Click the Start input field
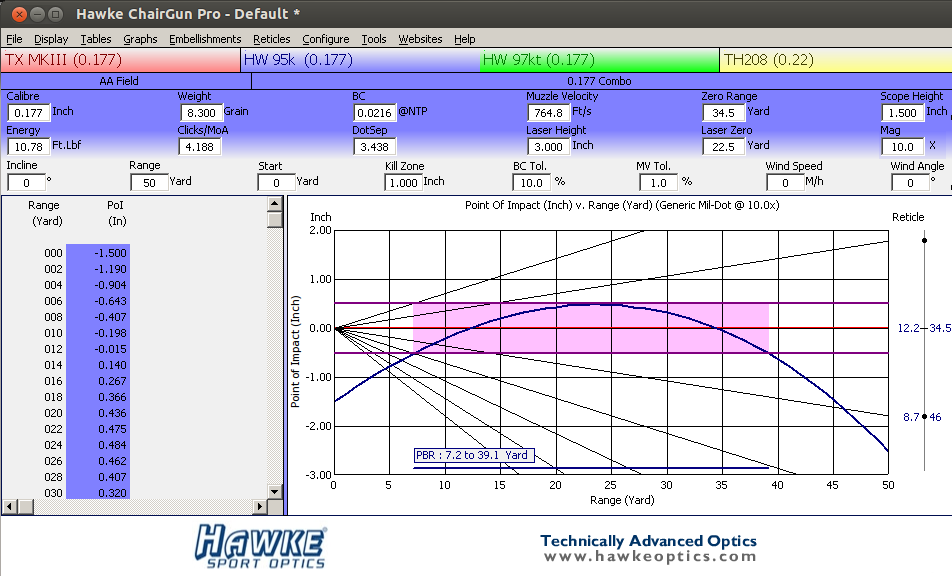This screenshot has height=576, width=952. pos(276,183)
